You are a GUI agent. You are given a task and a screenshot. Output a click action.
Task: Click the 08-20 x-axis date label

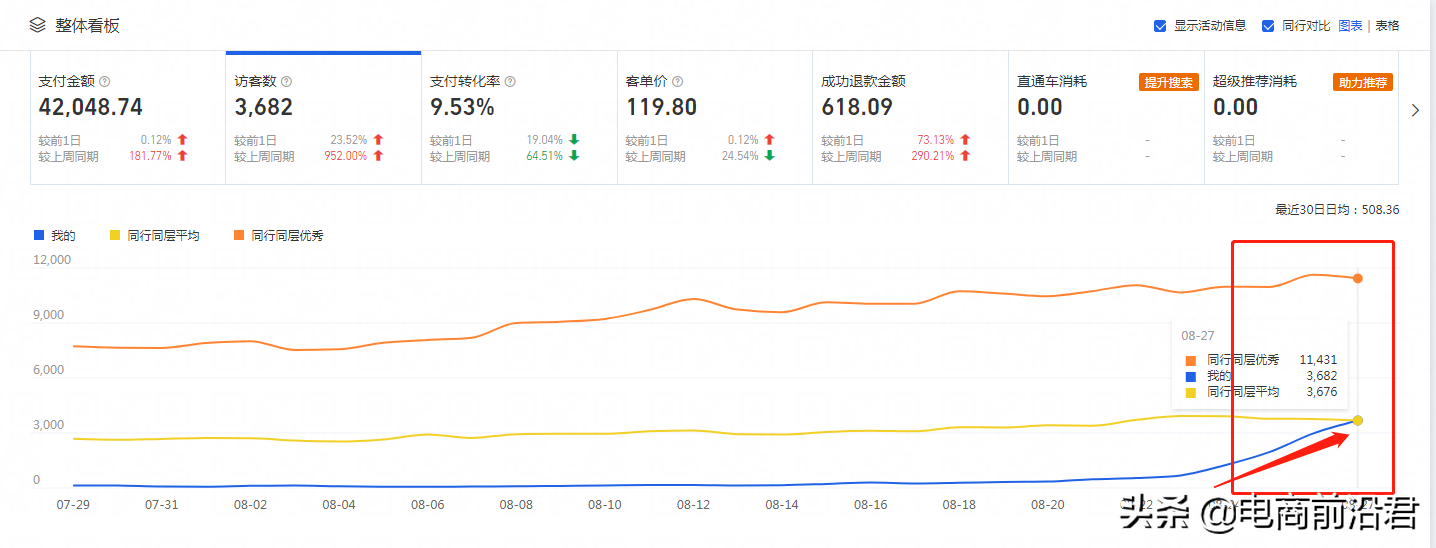point(1047,505)
